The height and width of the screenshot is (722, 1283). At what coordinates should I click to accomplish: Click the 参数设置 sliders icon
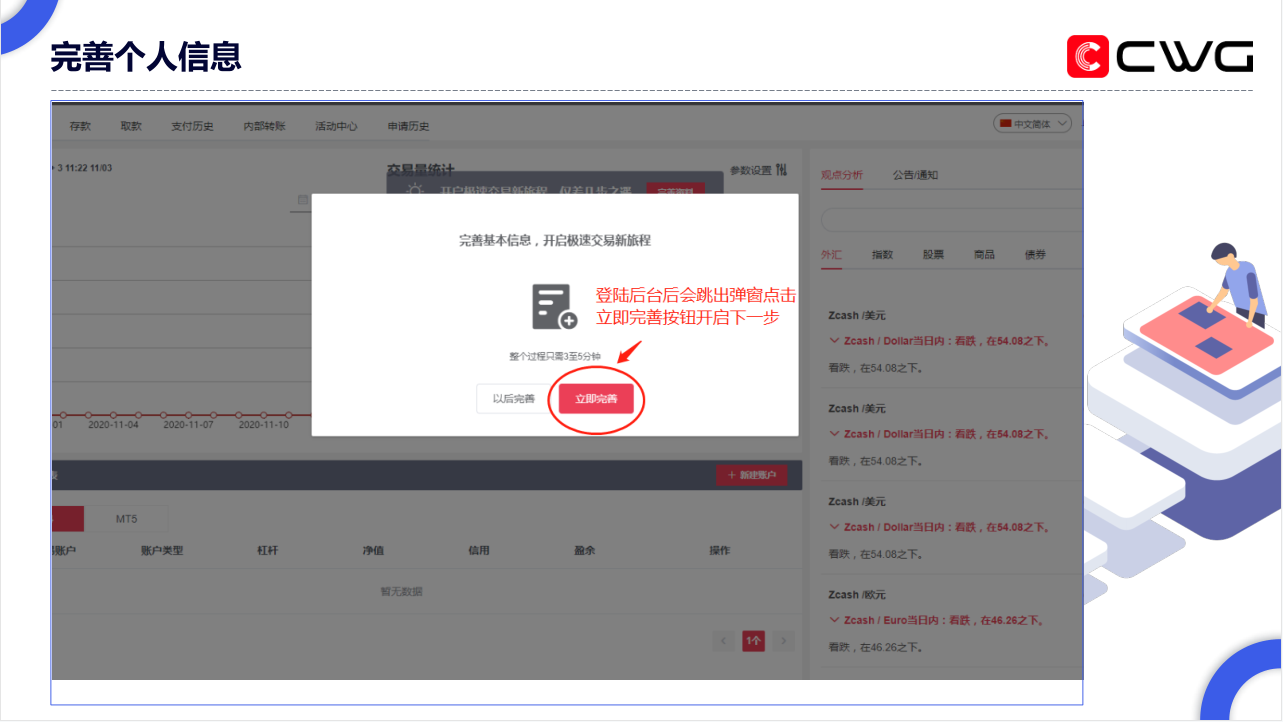point(781,170)
